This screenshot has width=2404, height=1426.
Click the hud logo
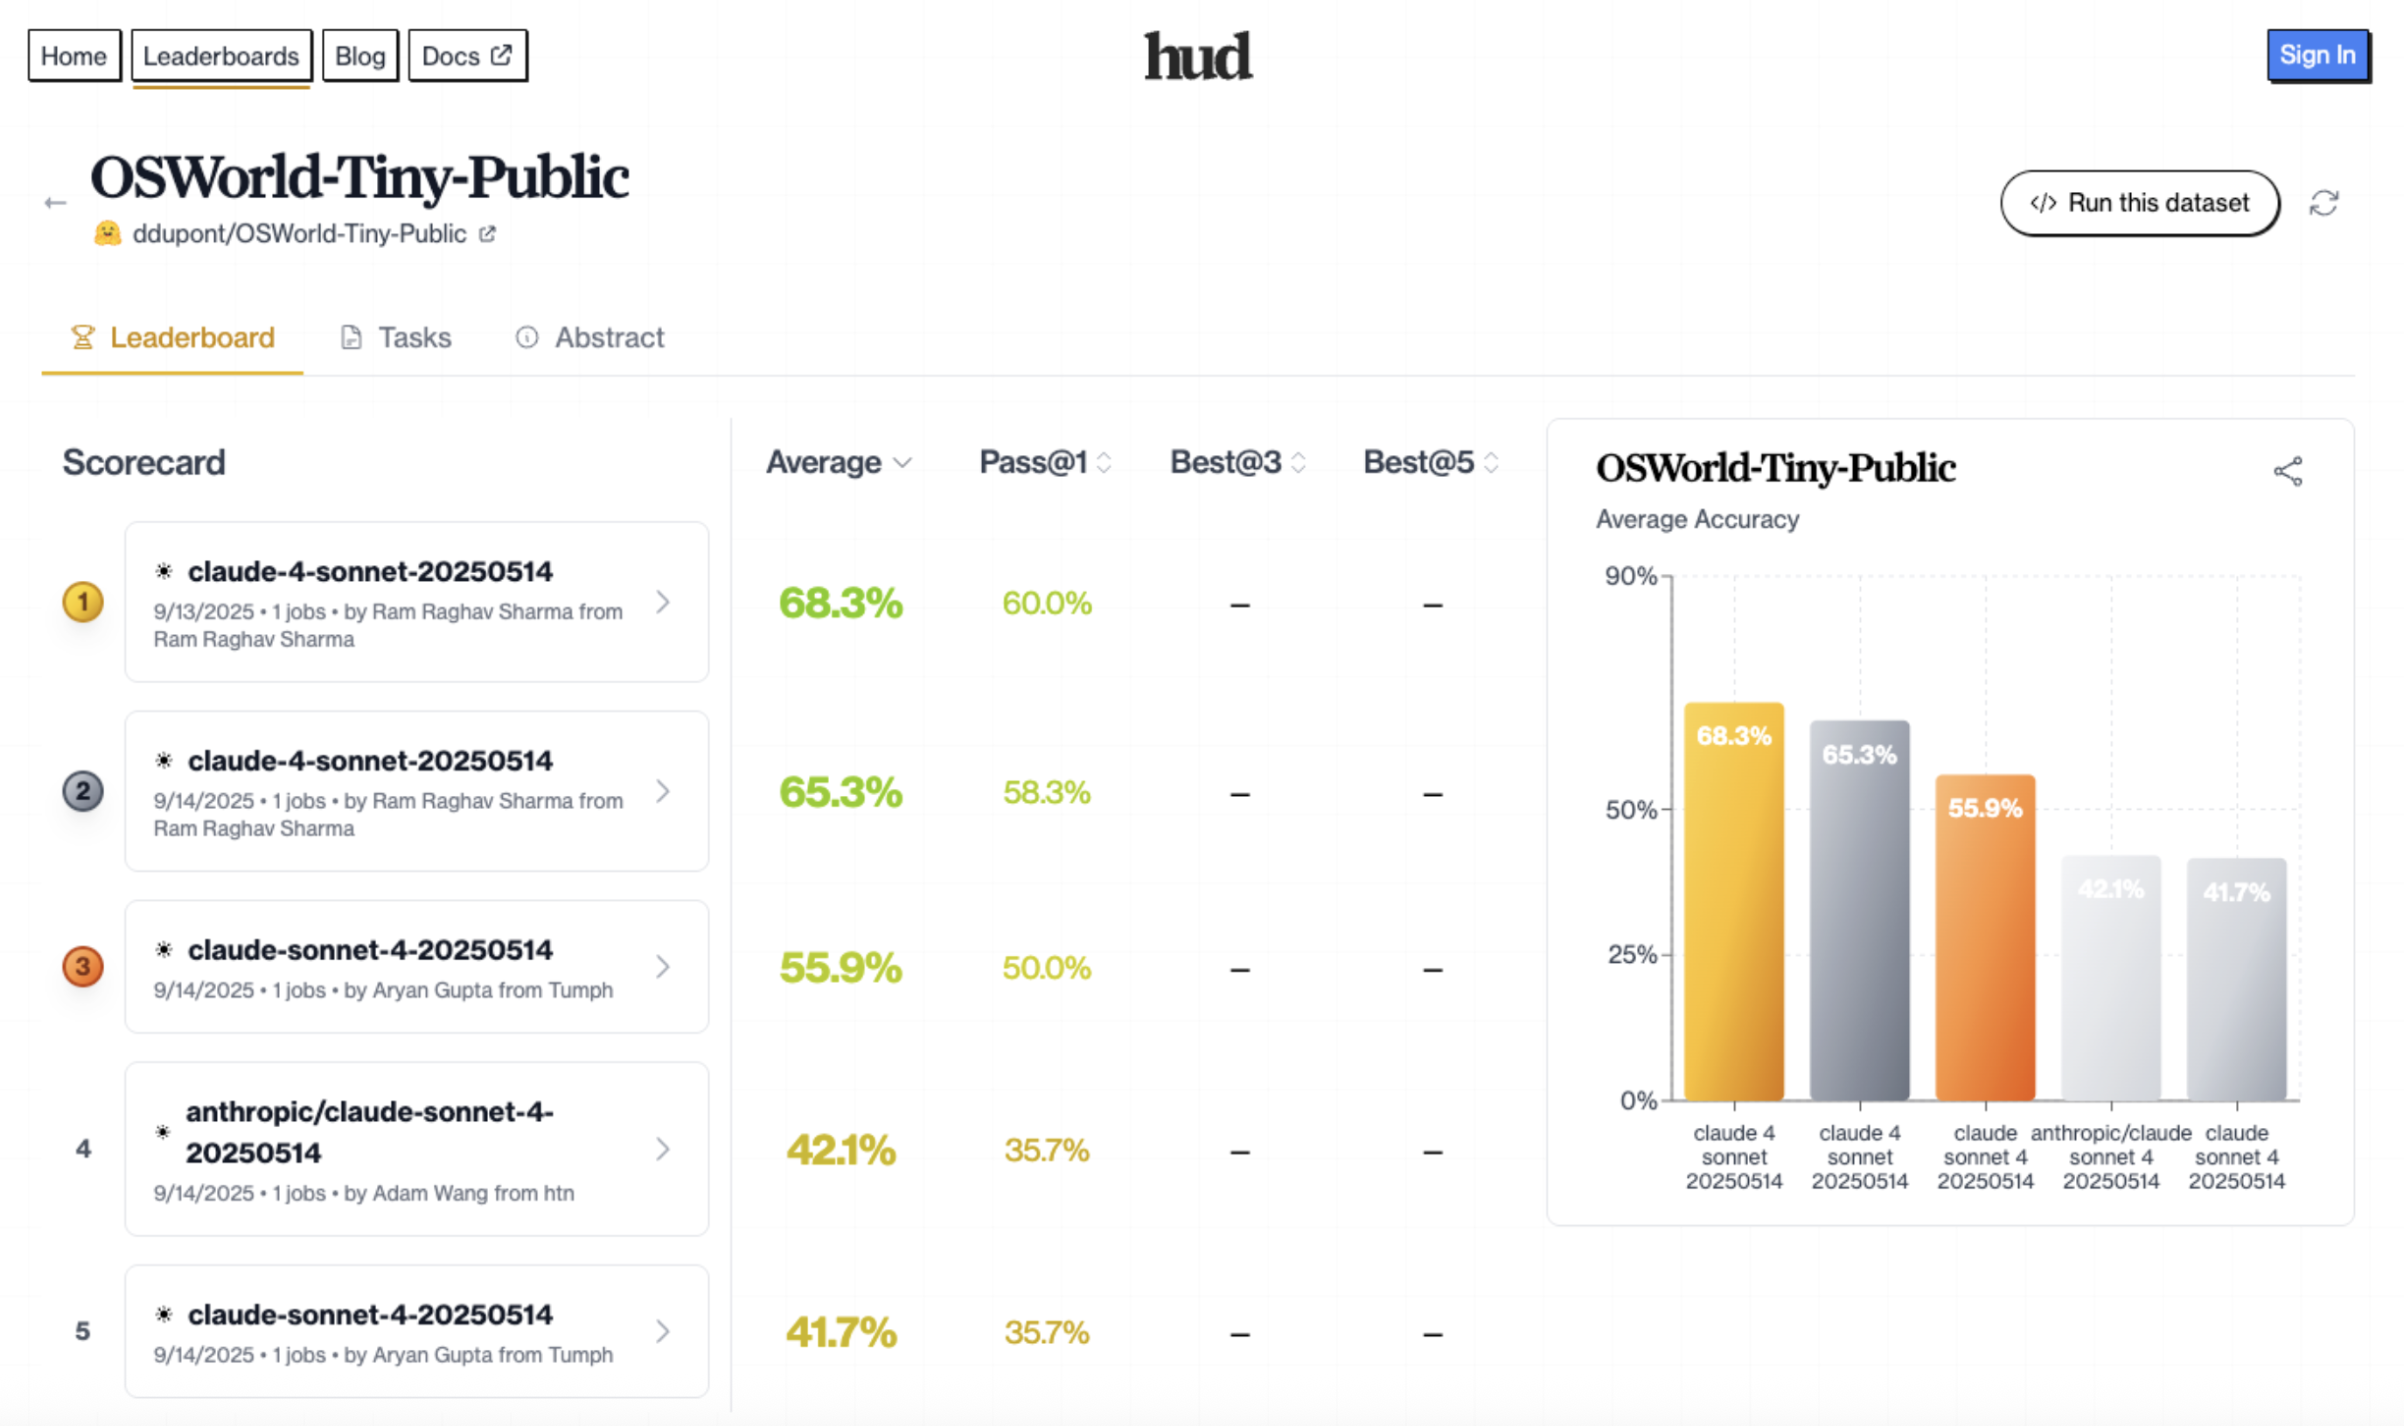[1197, 57]
